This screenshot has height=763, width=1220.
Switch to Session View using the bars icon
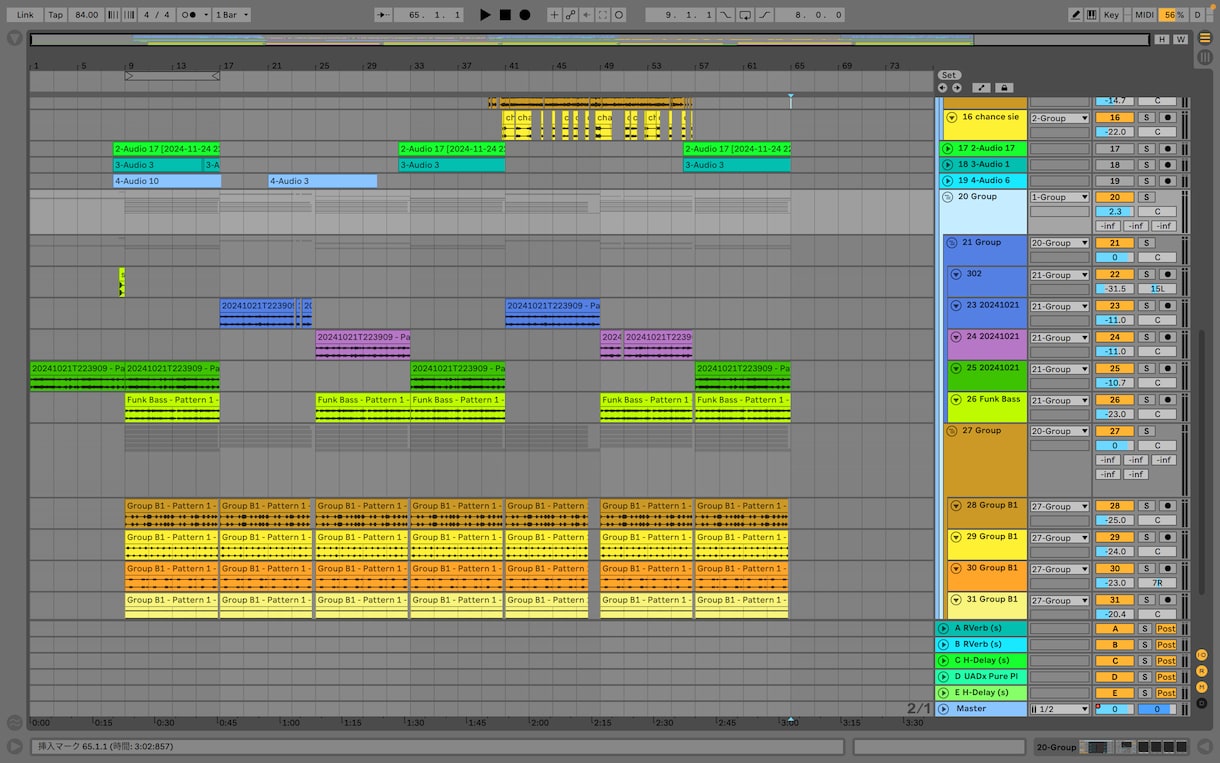click(1204, 57)
